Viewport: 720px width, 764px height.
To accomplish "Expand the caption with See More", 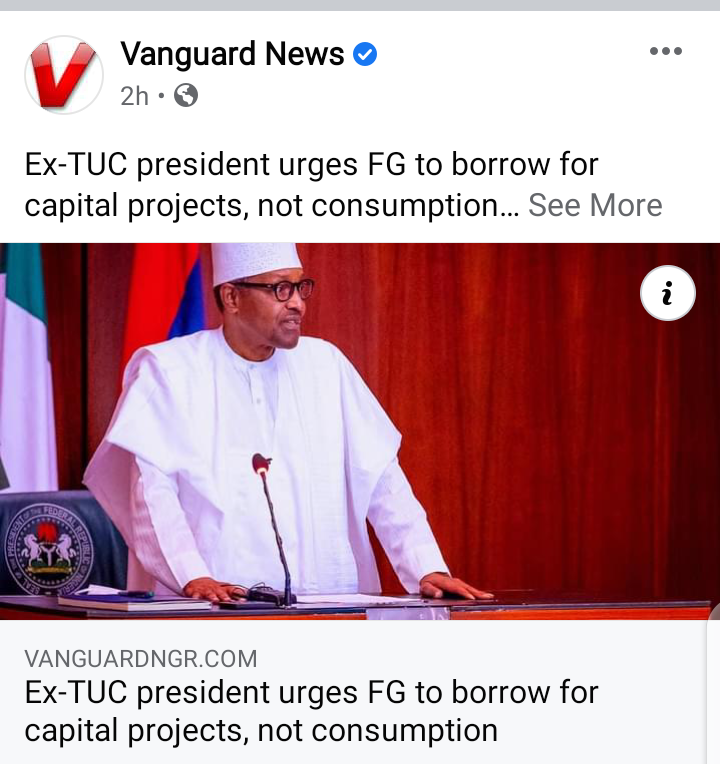I will coord(595,205).
